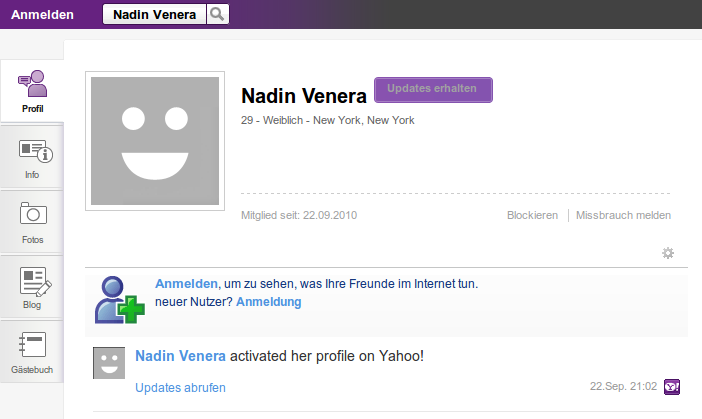Click the Missbrauch melden link
The width and height of the screenshot is (702, 419).
pyautogui.click(x=623, y=215)
